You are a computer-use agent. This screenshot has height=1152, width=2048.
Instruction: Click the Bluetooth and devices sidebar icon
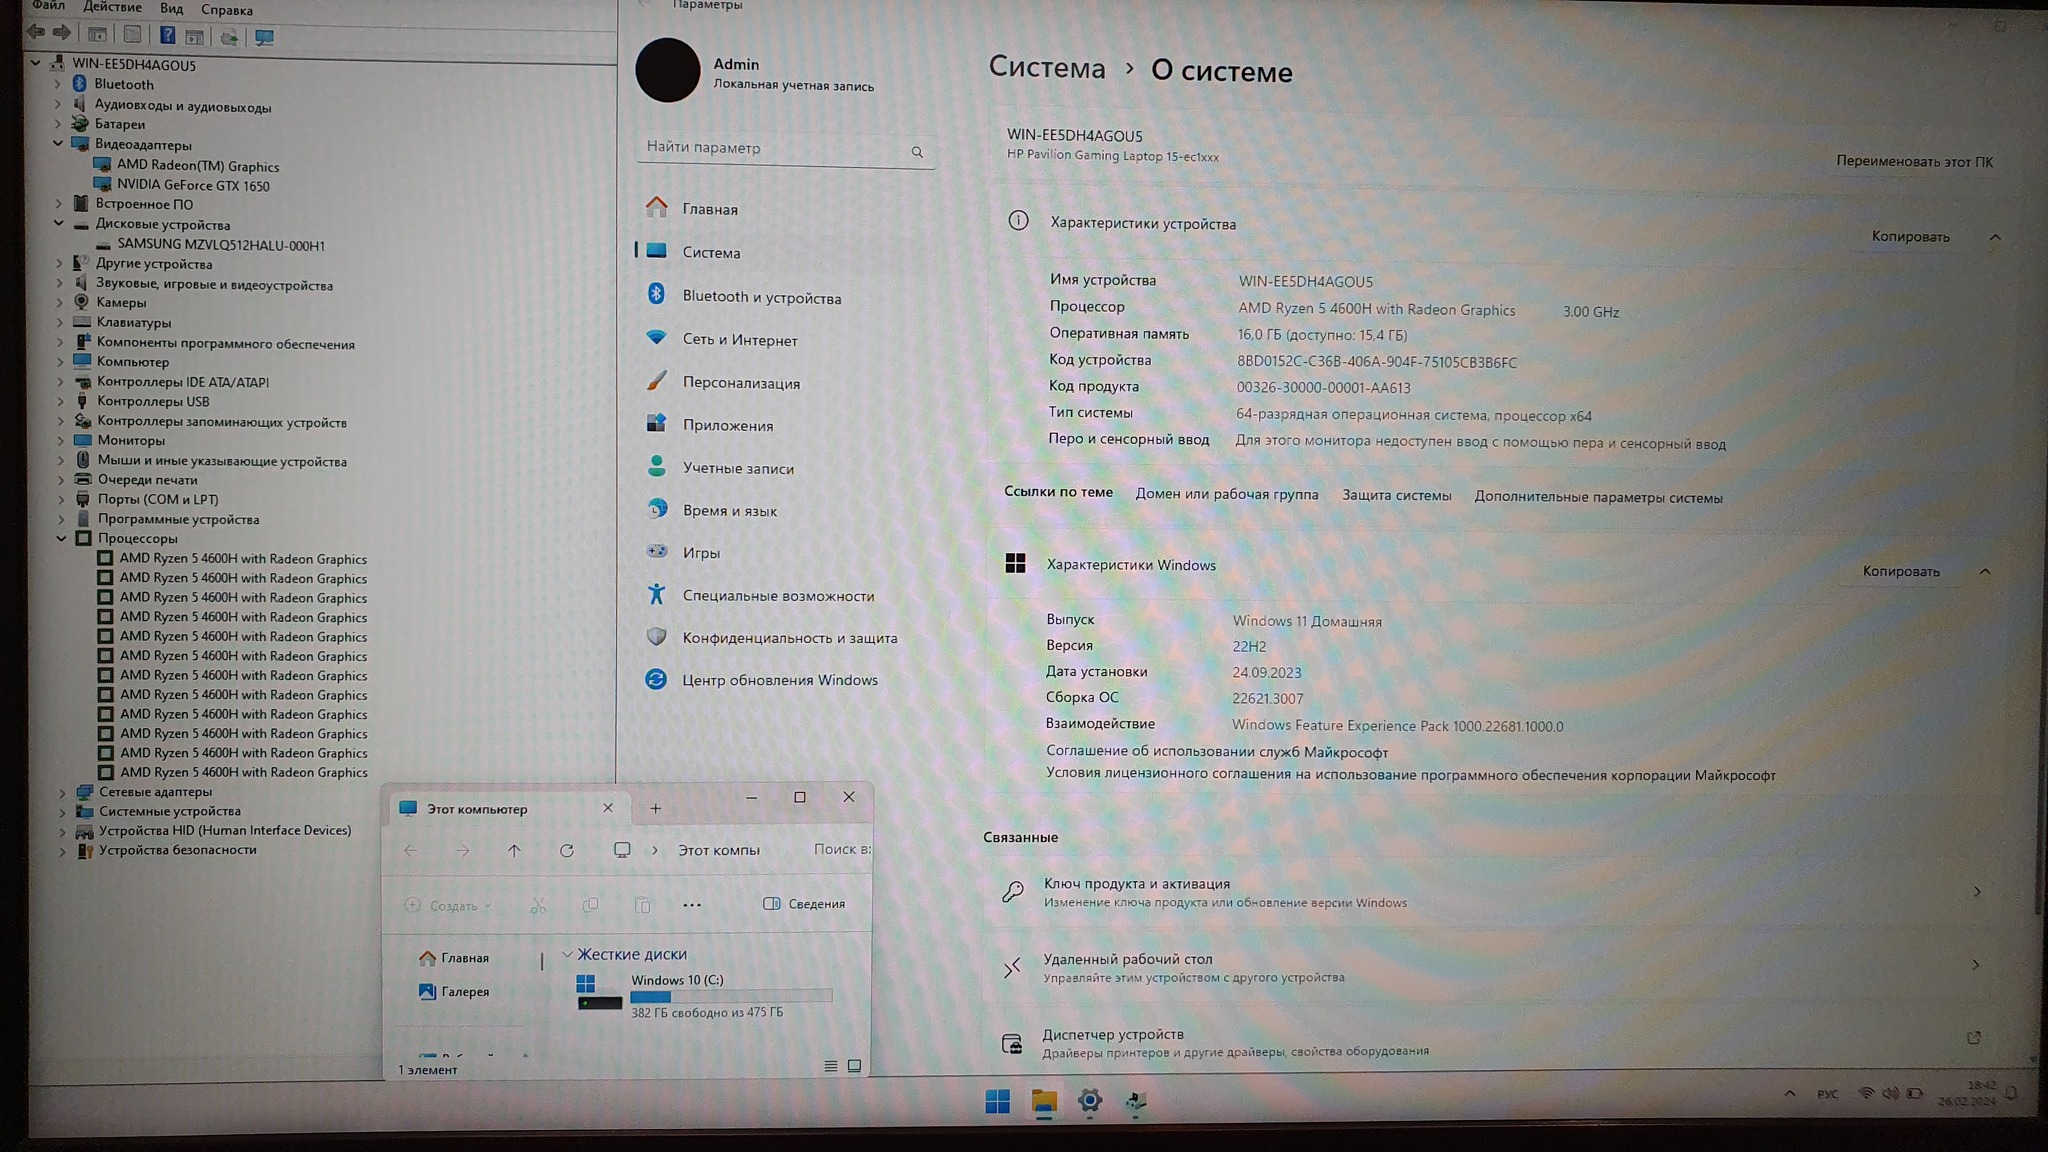click(x=656, y=294)
